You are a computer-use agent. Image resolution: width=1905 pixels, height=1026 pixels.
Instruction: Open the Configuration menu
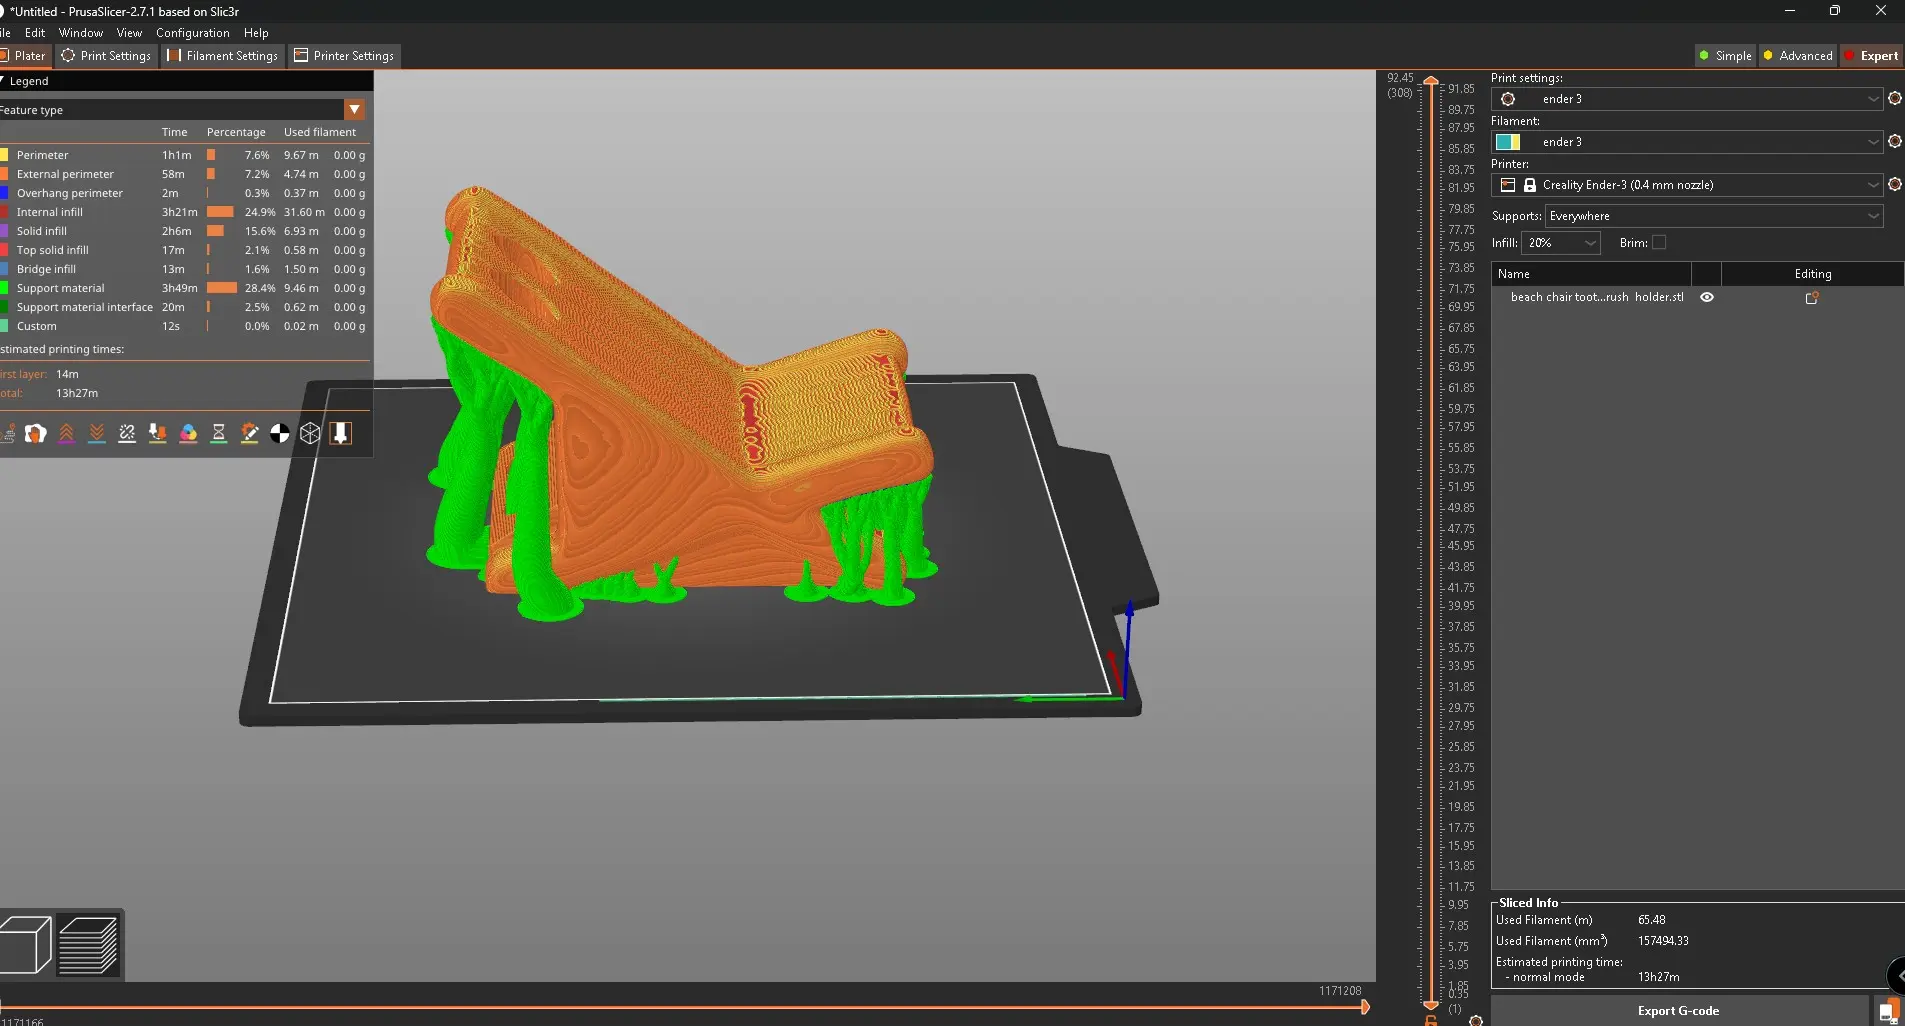tap(193, 33)
